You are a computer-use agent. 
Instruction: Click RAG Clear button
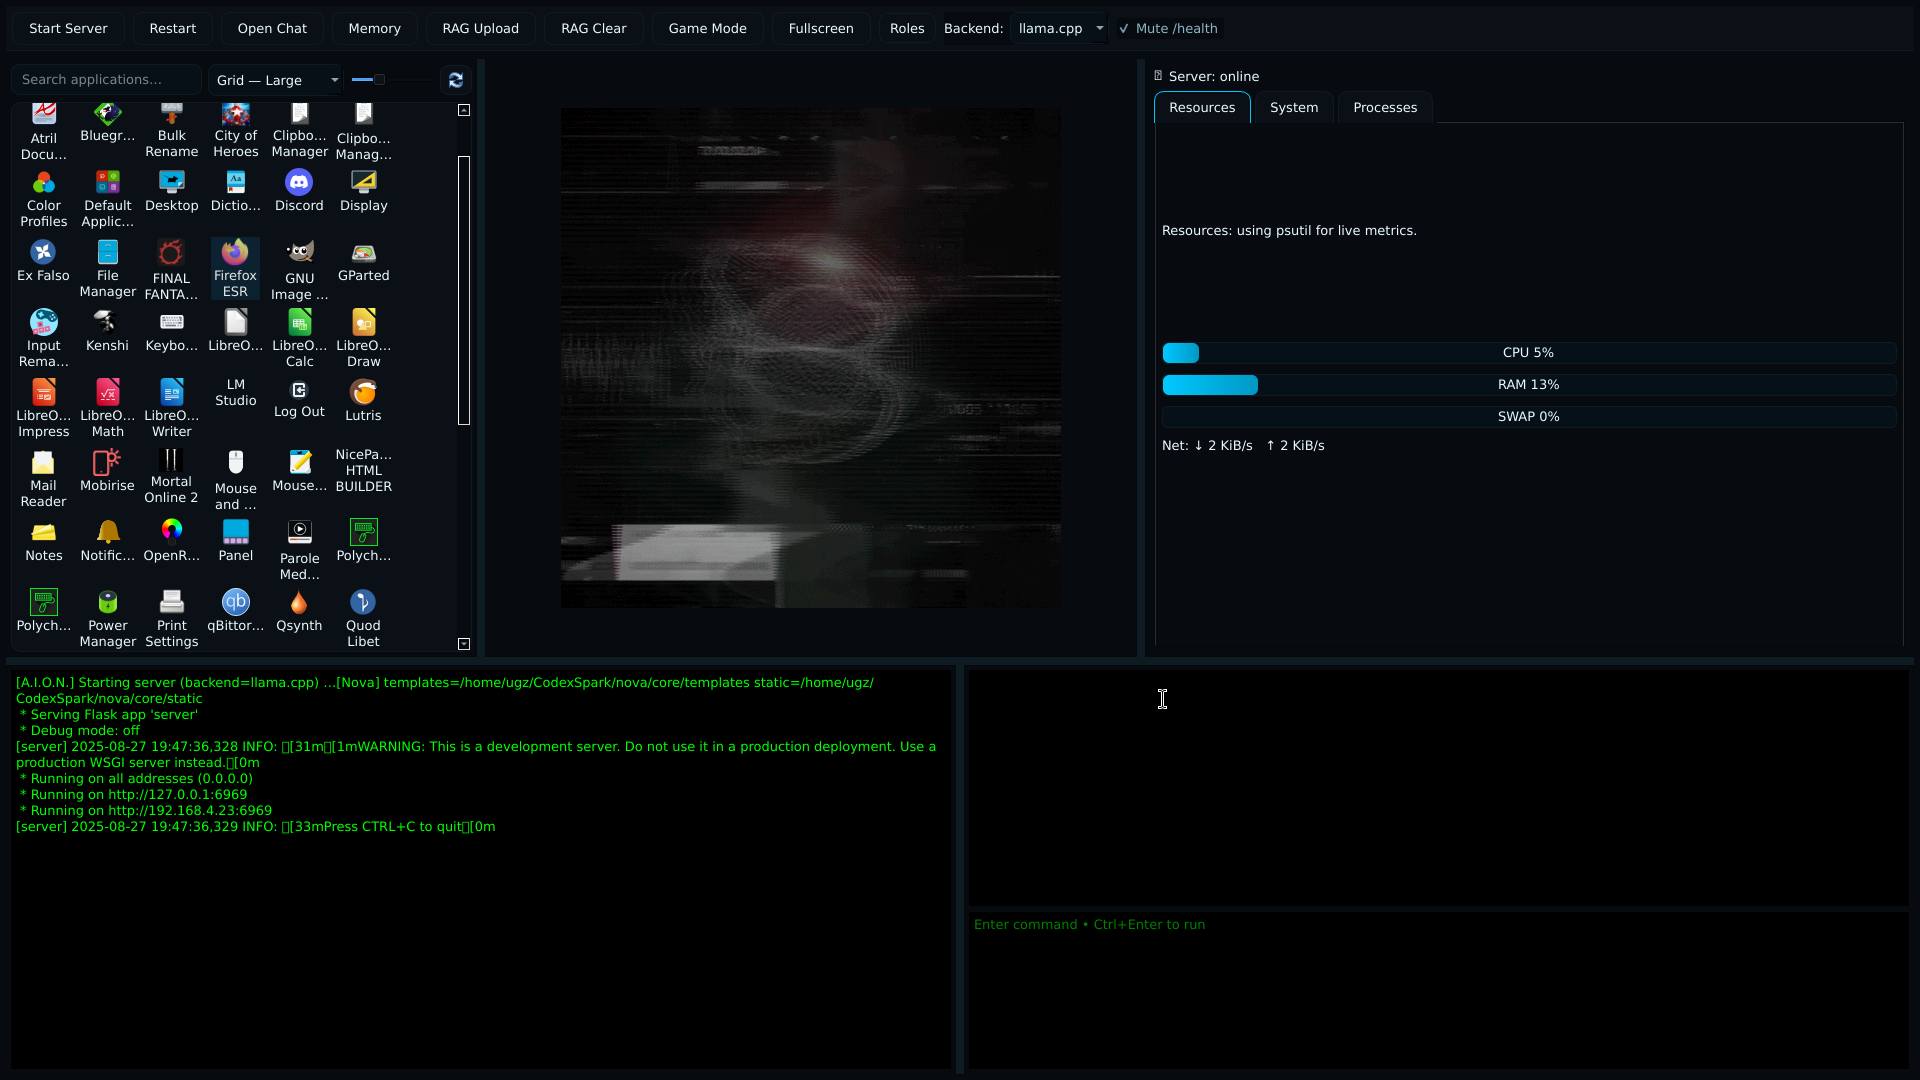593,28
